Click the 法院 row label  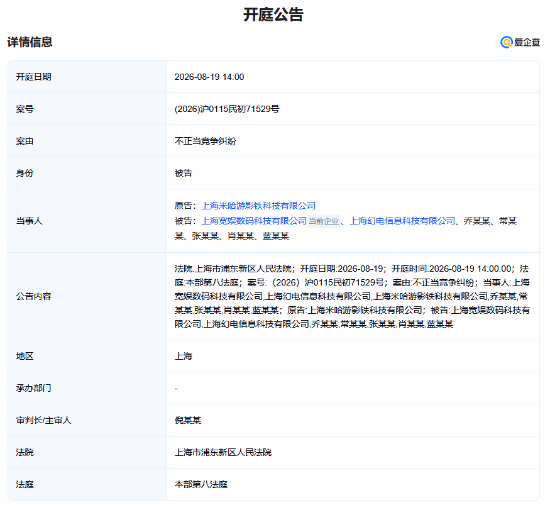[25, 452]
